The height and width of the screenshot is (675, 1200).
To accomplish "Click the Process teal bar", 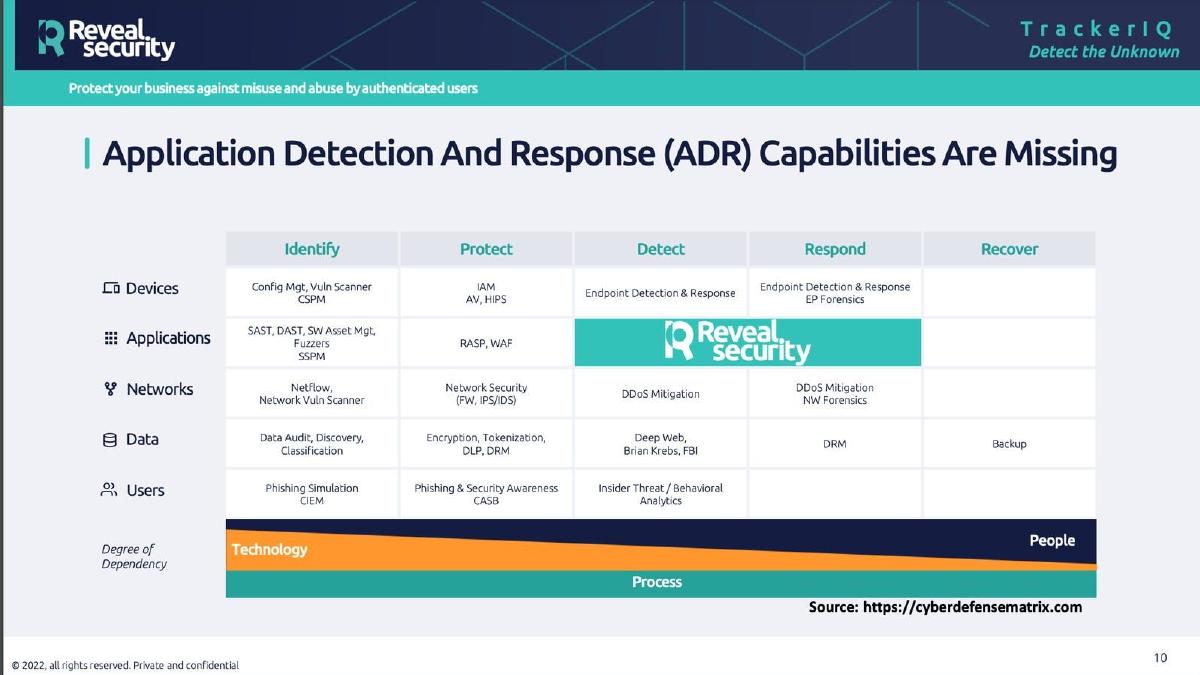I will [661, 583].
